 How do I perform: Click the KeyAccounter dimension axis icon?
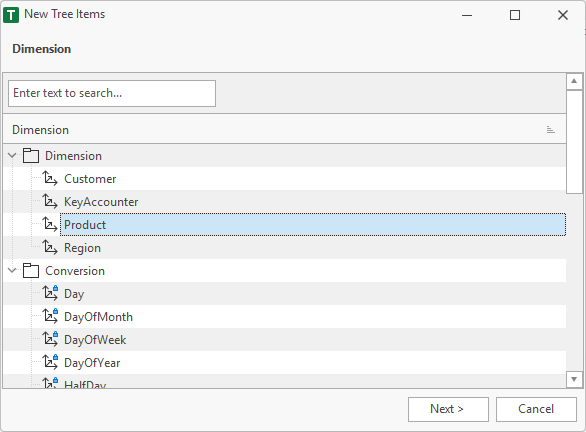(50, 201)
